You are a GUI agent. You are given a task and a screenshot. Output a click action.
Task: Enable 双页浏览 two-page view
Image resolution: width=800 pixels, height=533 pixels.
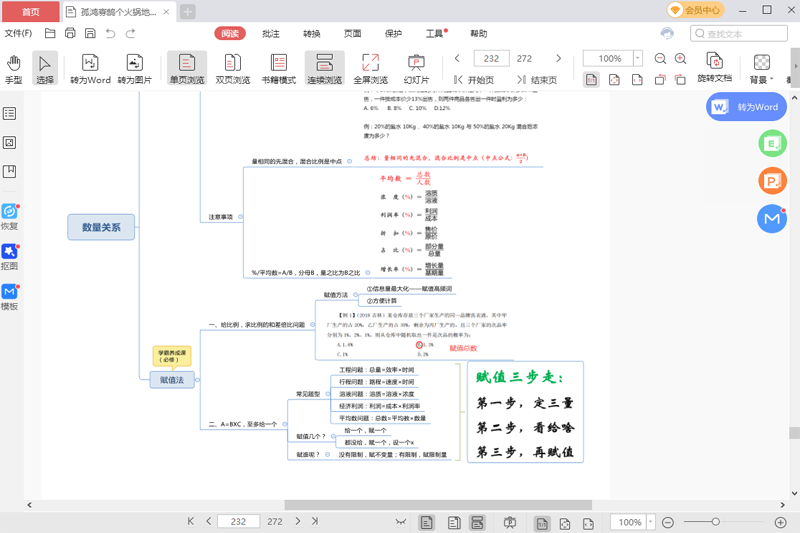(x=233, y=69)
